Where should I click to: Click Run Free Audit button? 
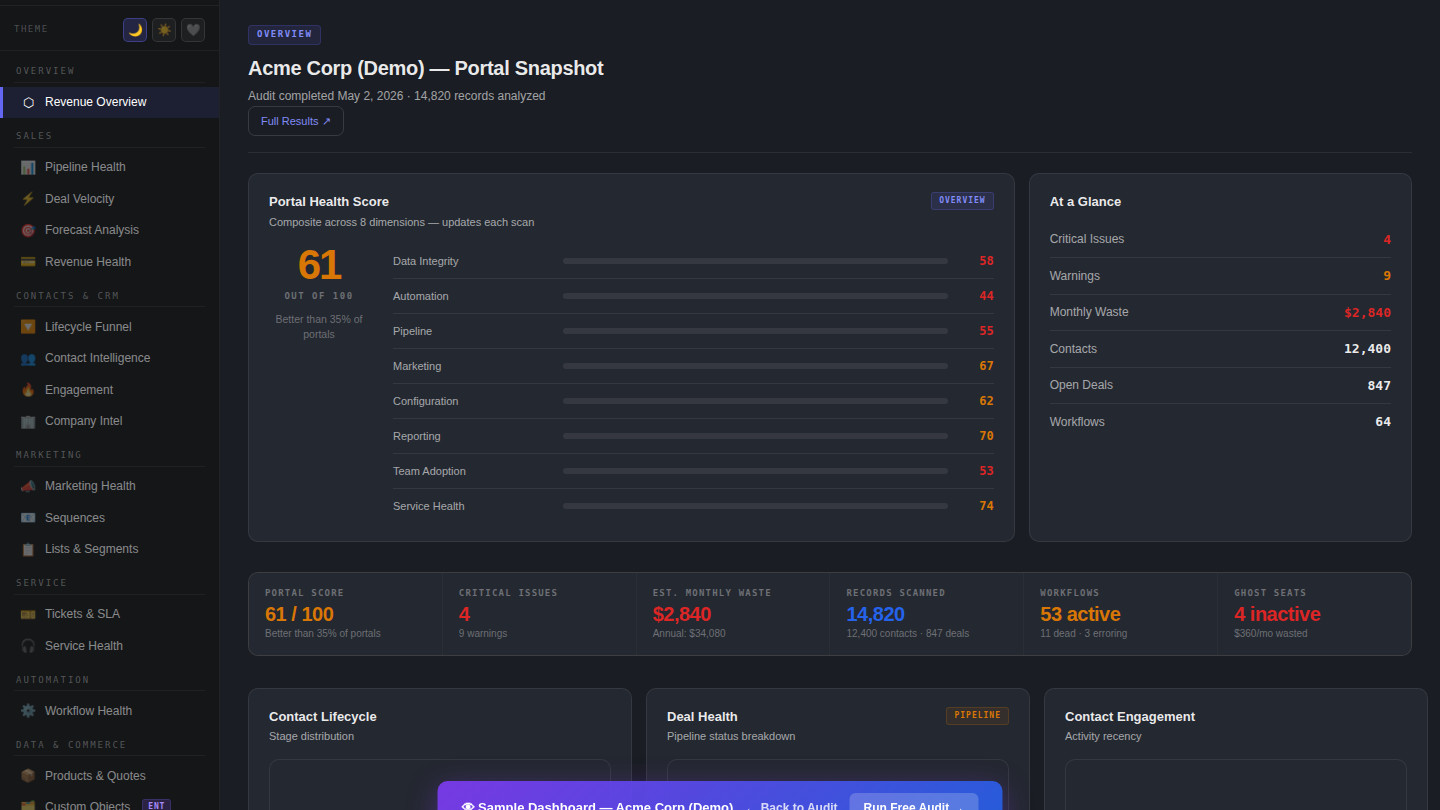[x=914, y=803]
